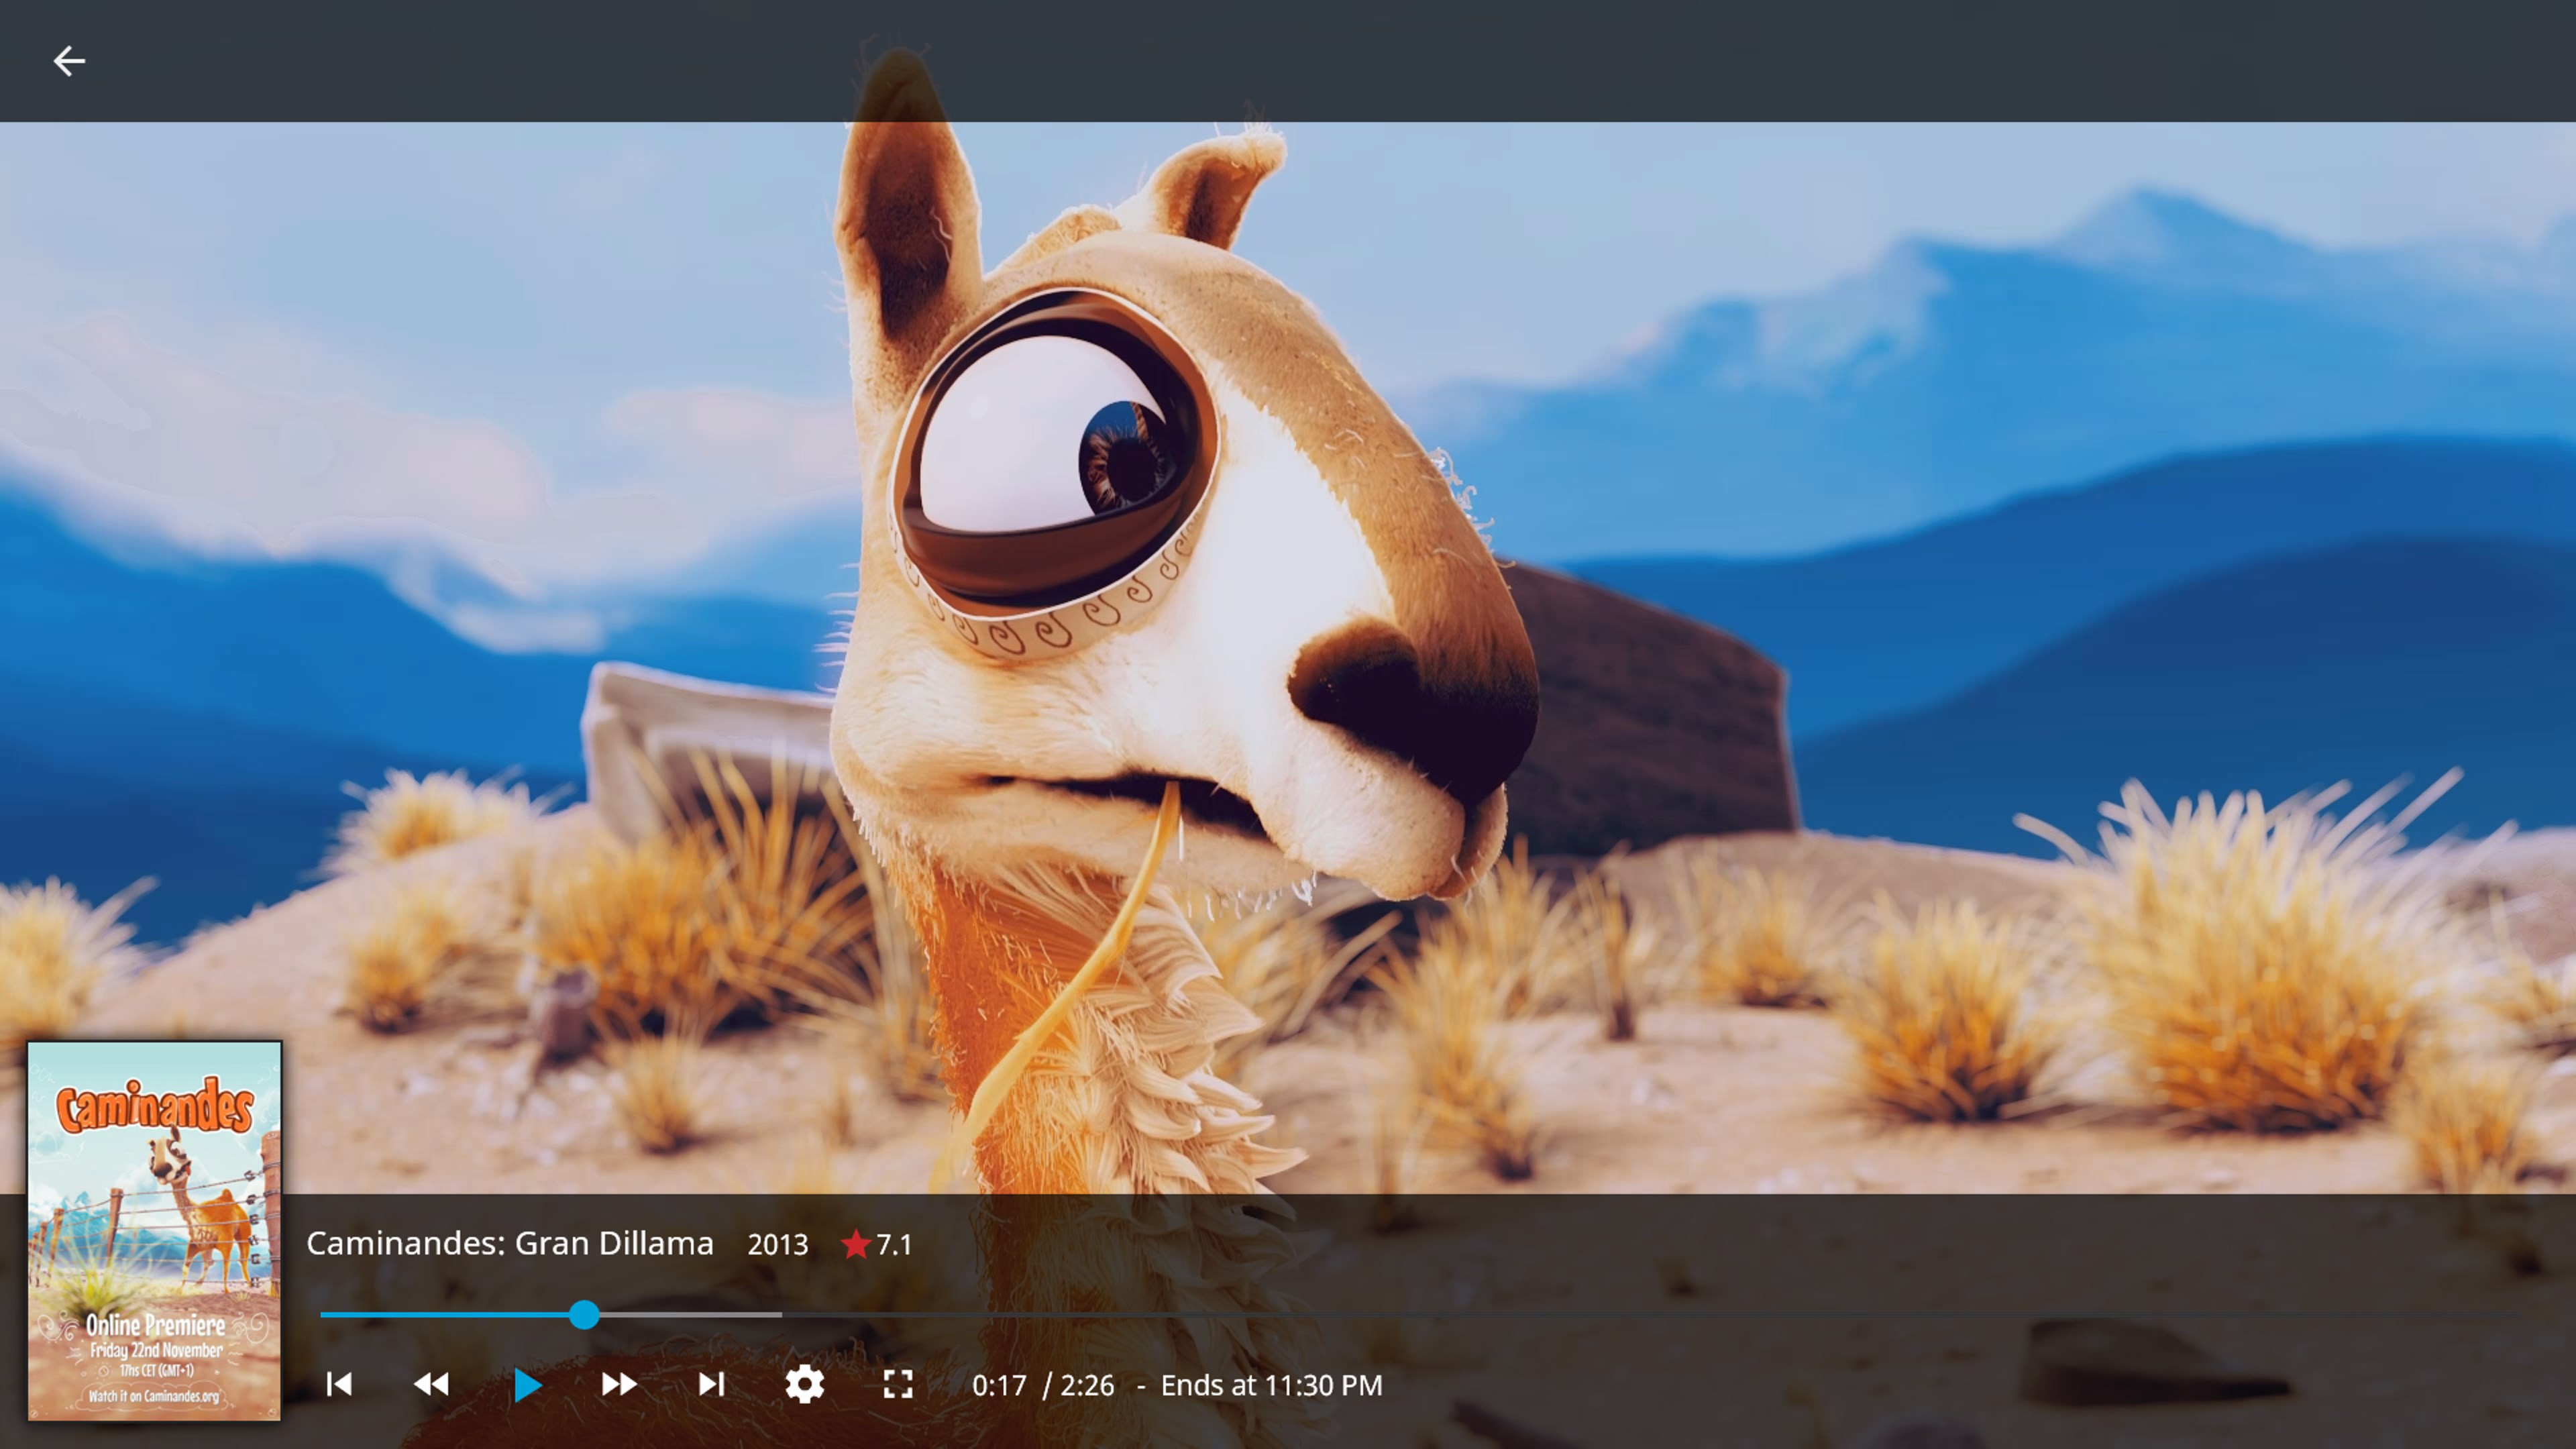Click the Play button to resume playback

pyautogui.click(x=527, y=1384)
